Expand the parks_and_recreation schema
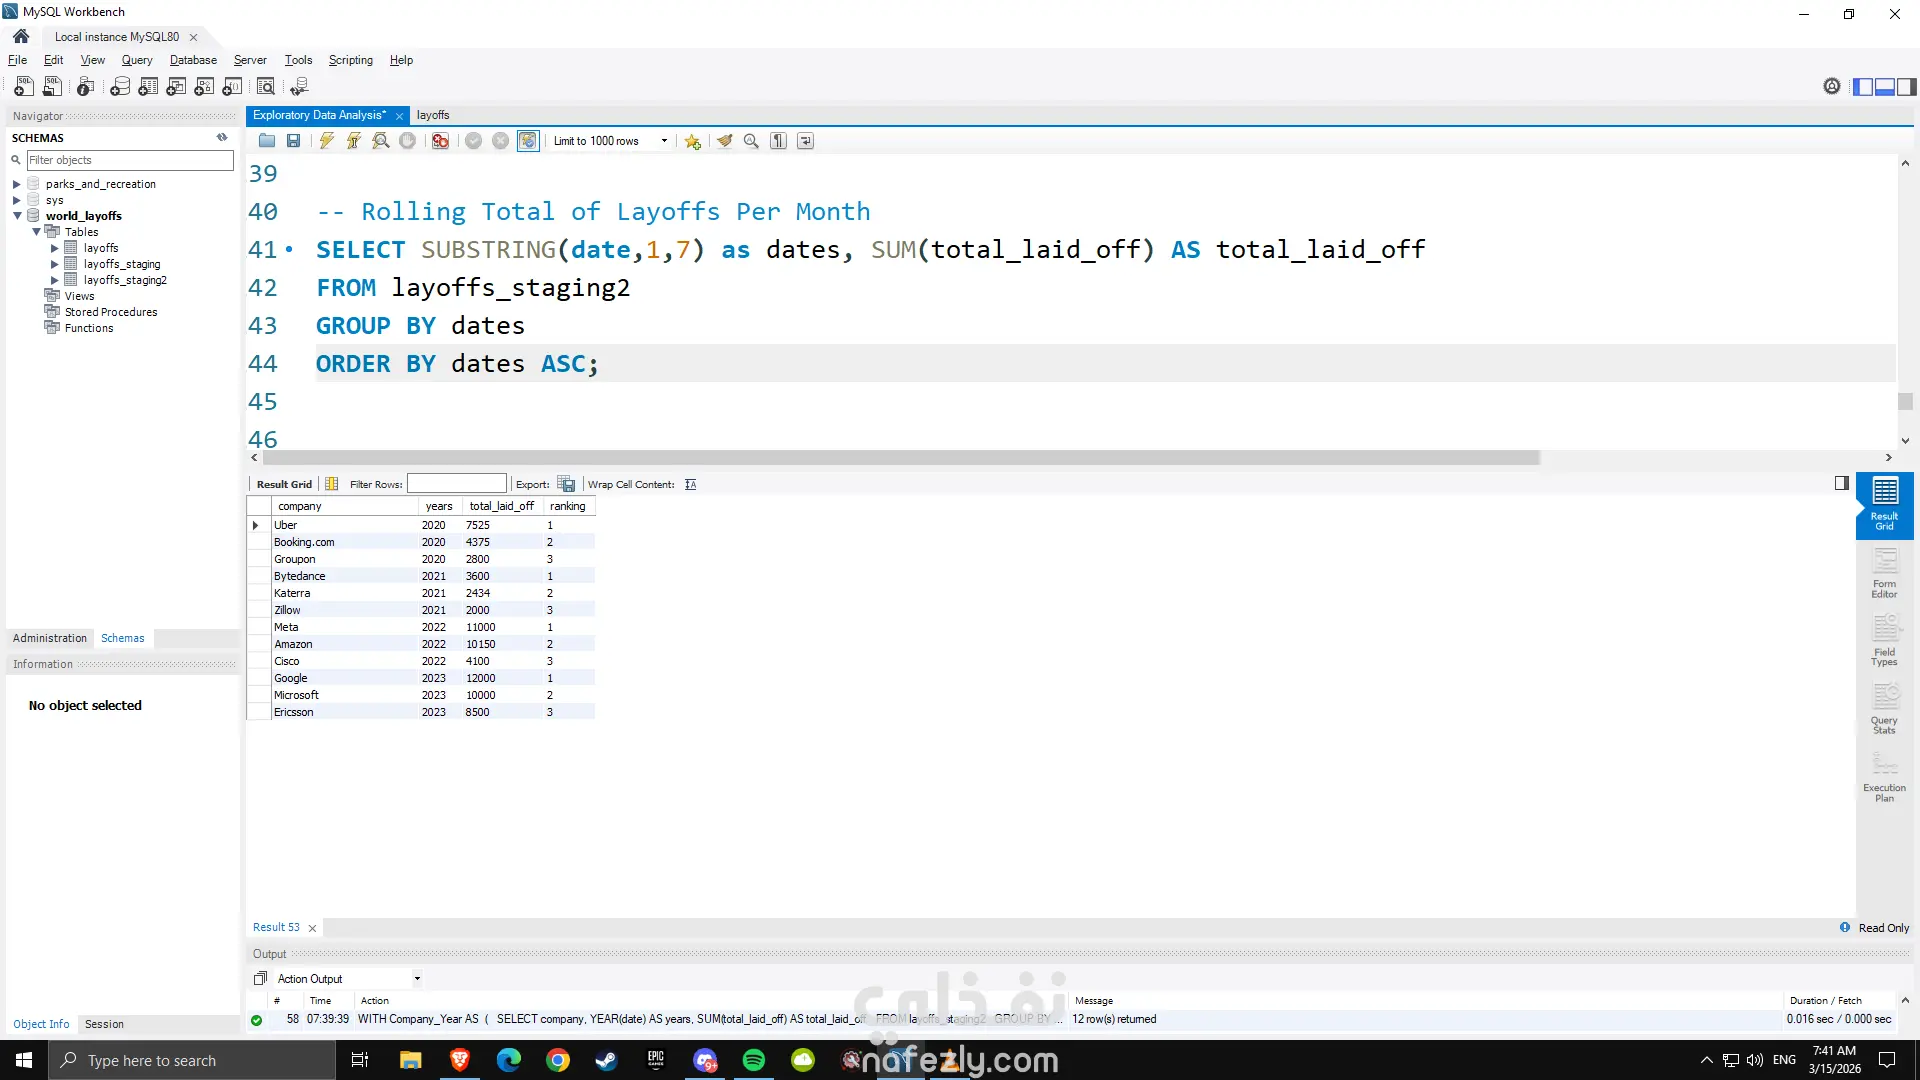The image size is (1920, 1080). coord(17,184)
